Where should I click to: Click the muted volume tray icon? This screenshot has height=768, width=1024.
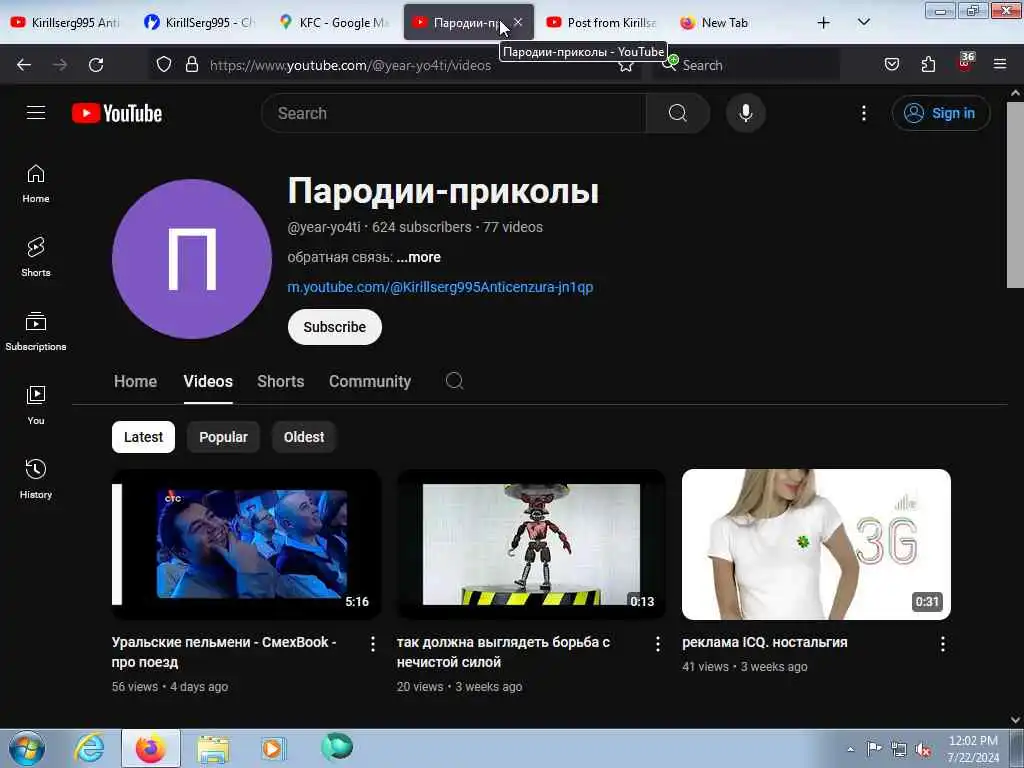click(923, 750)
